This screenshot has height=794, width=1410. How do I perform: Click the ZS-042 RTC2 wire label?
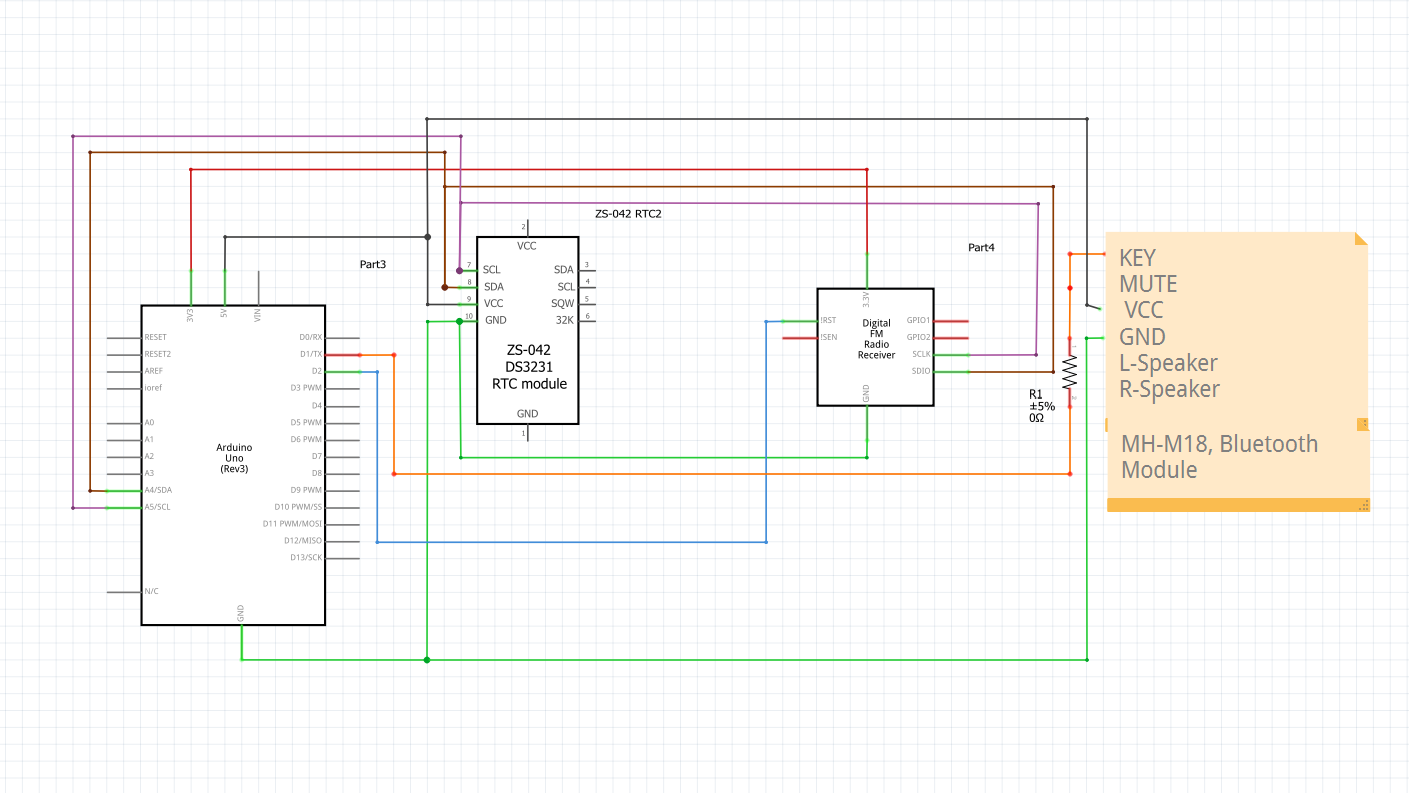coord(630,213)
